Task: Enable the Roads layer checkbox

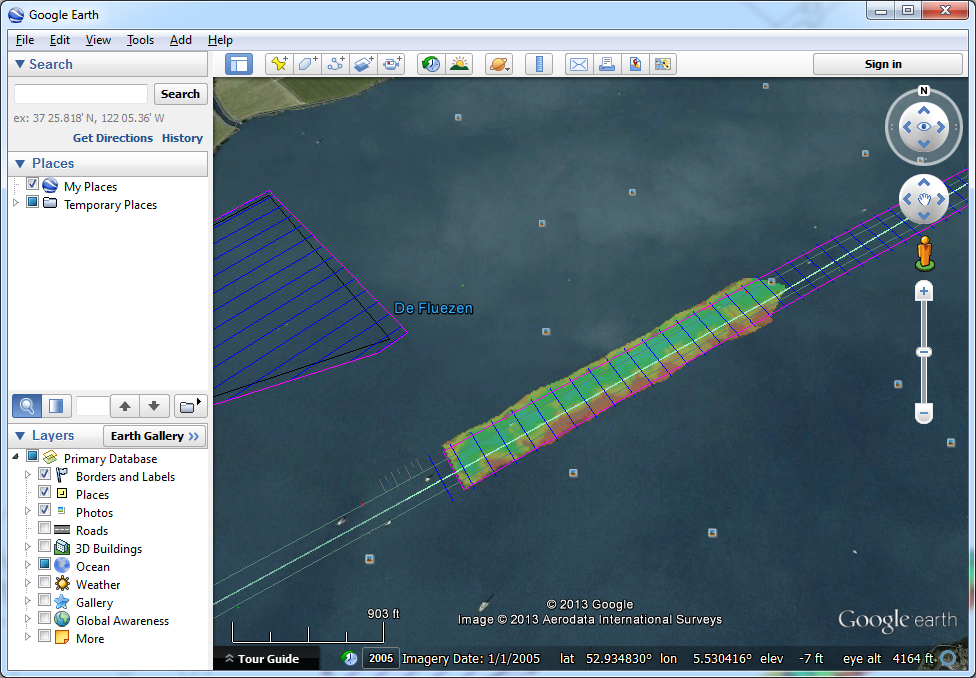Action: tap(44, 529)
